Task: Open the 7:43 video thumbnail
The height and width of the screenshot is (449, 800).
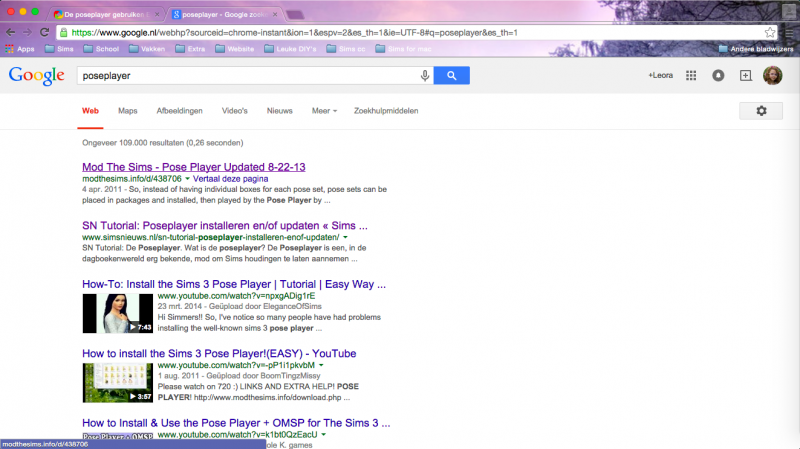Action: pyautogui.click(x=117, y=313)
